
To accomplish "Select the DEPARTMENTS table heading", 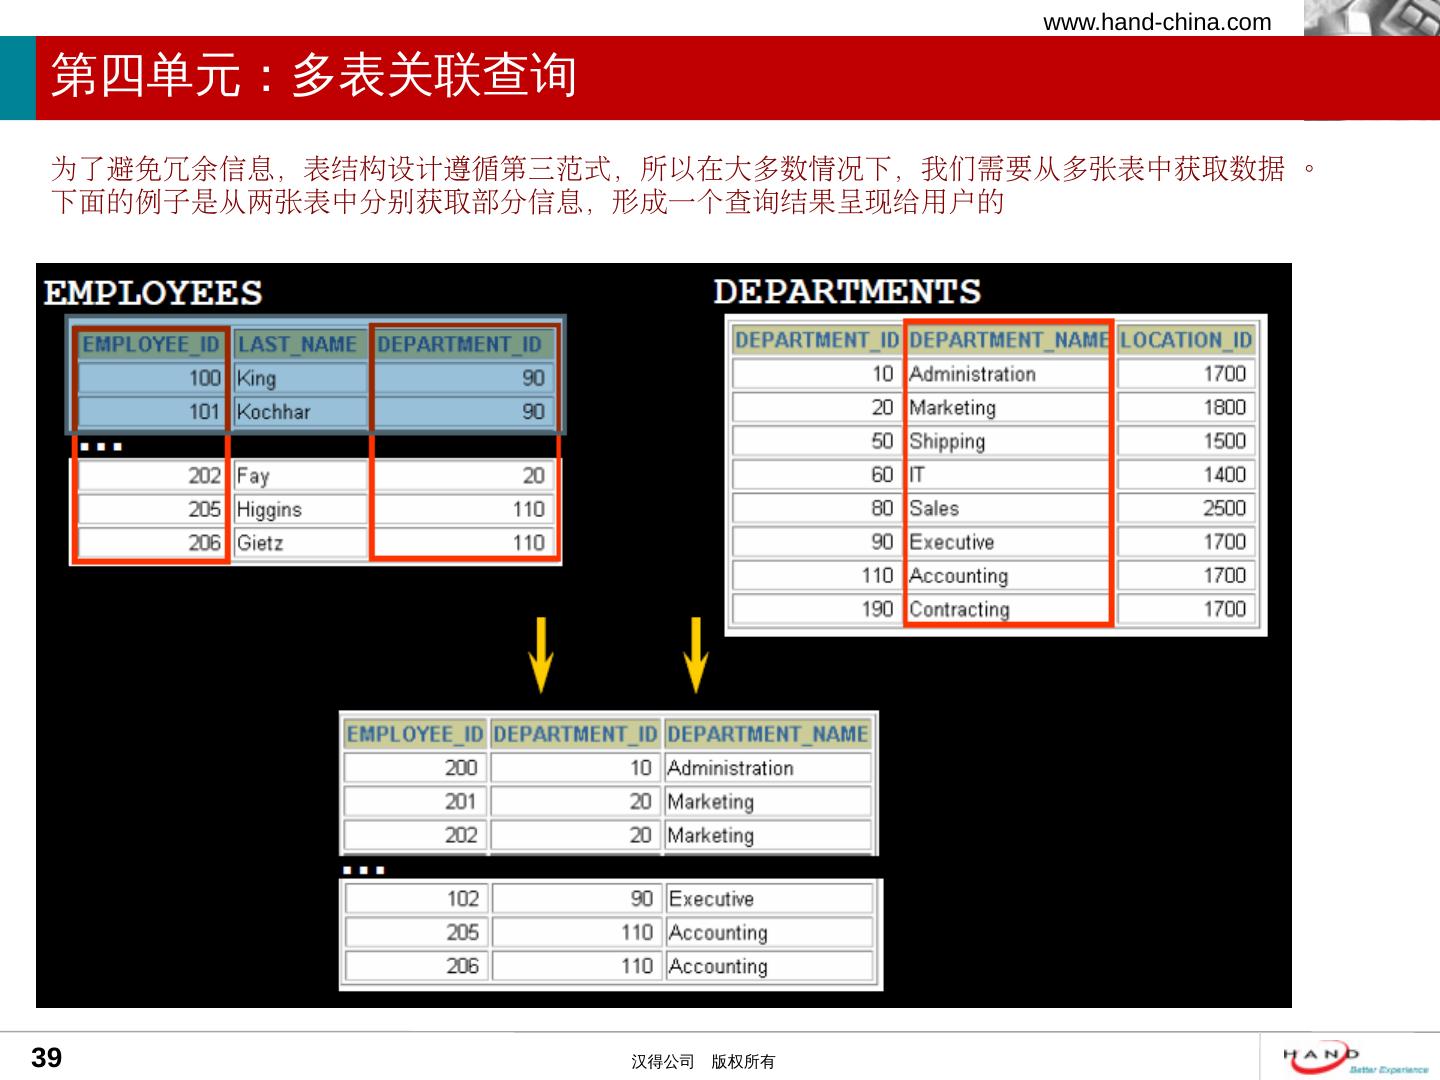I will (x=847, y=292).
